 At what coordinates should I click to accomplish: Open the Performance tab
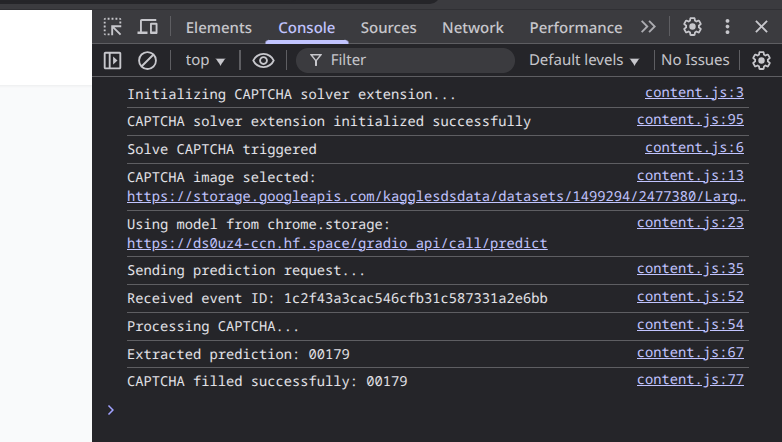[x=575, y=28]
